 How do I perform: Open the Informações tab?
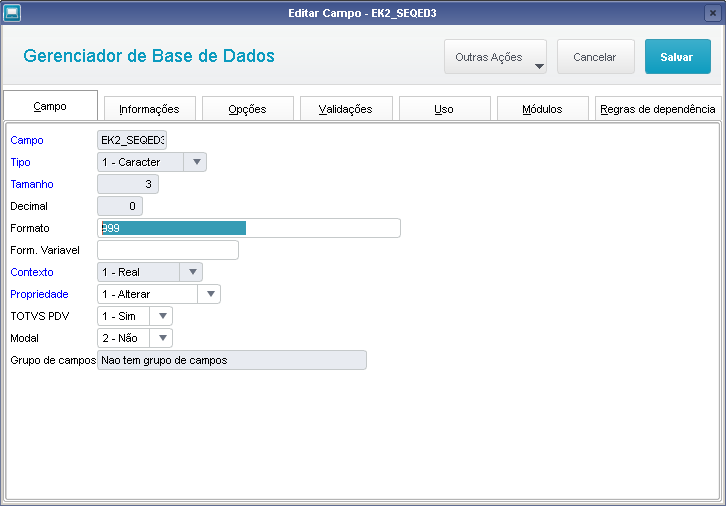150,109
